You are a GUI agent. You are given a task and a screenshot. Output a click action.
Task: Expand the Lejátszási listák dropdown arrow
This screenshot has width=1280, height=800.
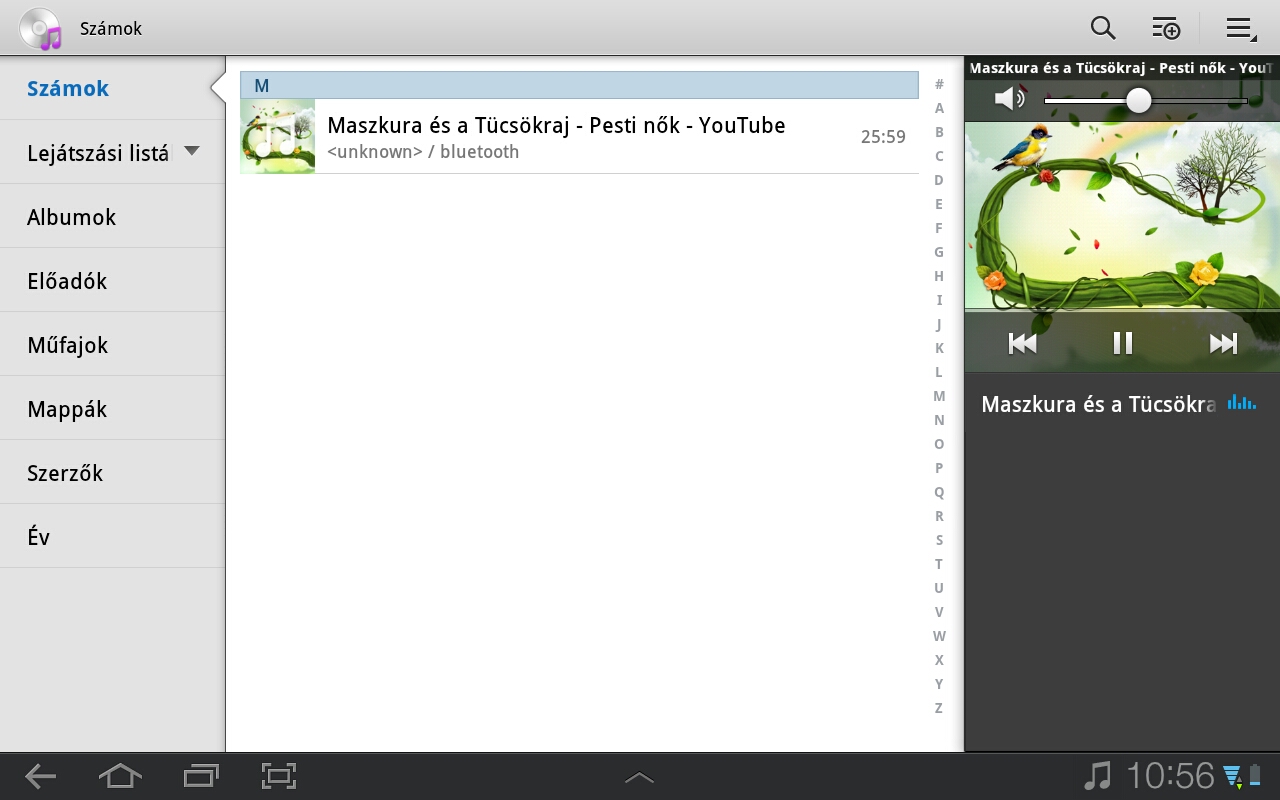pos(192,152)
